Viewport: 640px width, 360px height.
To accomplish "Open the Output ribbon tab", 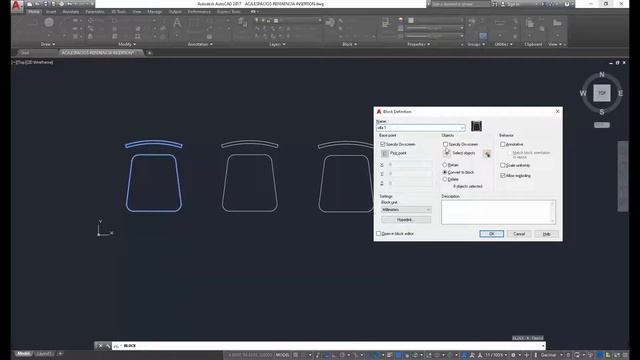I will coord(175,12).
